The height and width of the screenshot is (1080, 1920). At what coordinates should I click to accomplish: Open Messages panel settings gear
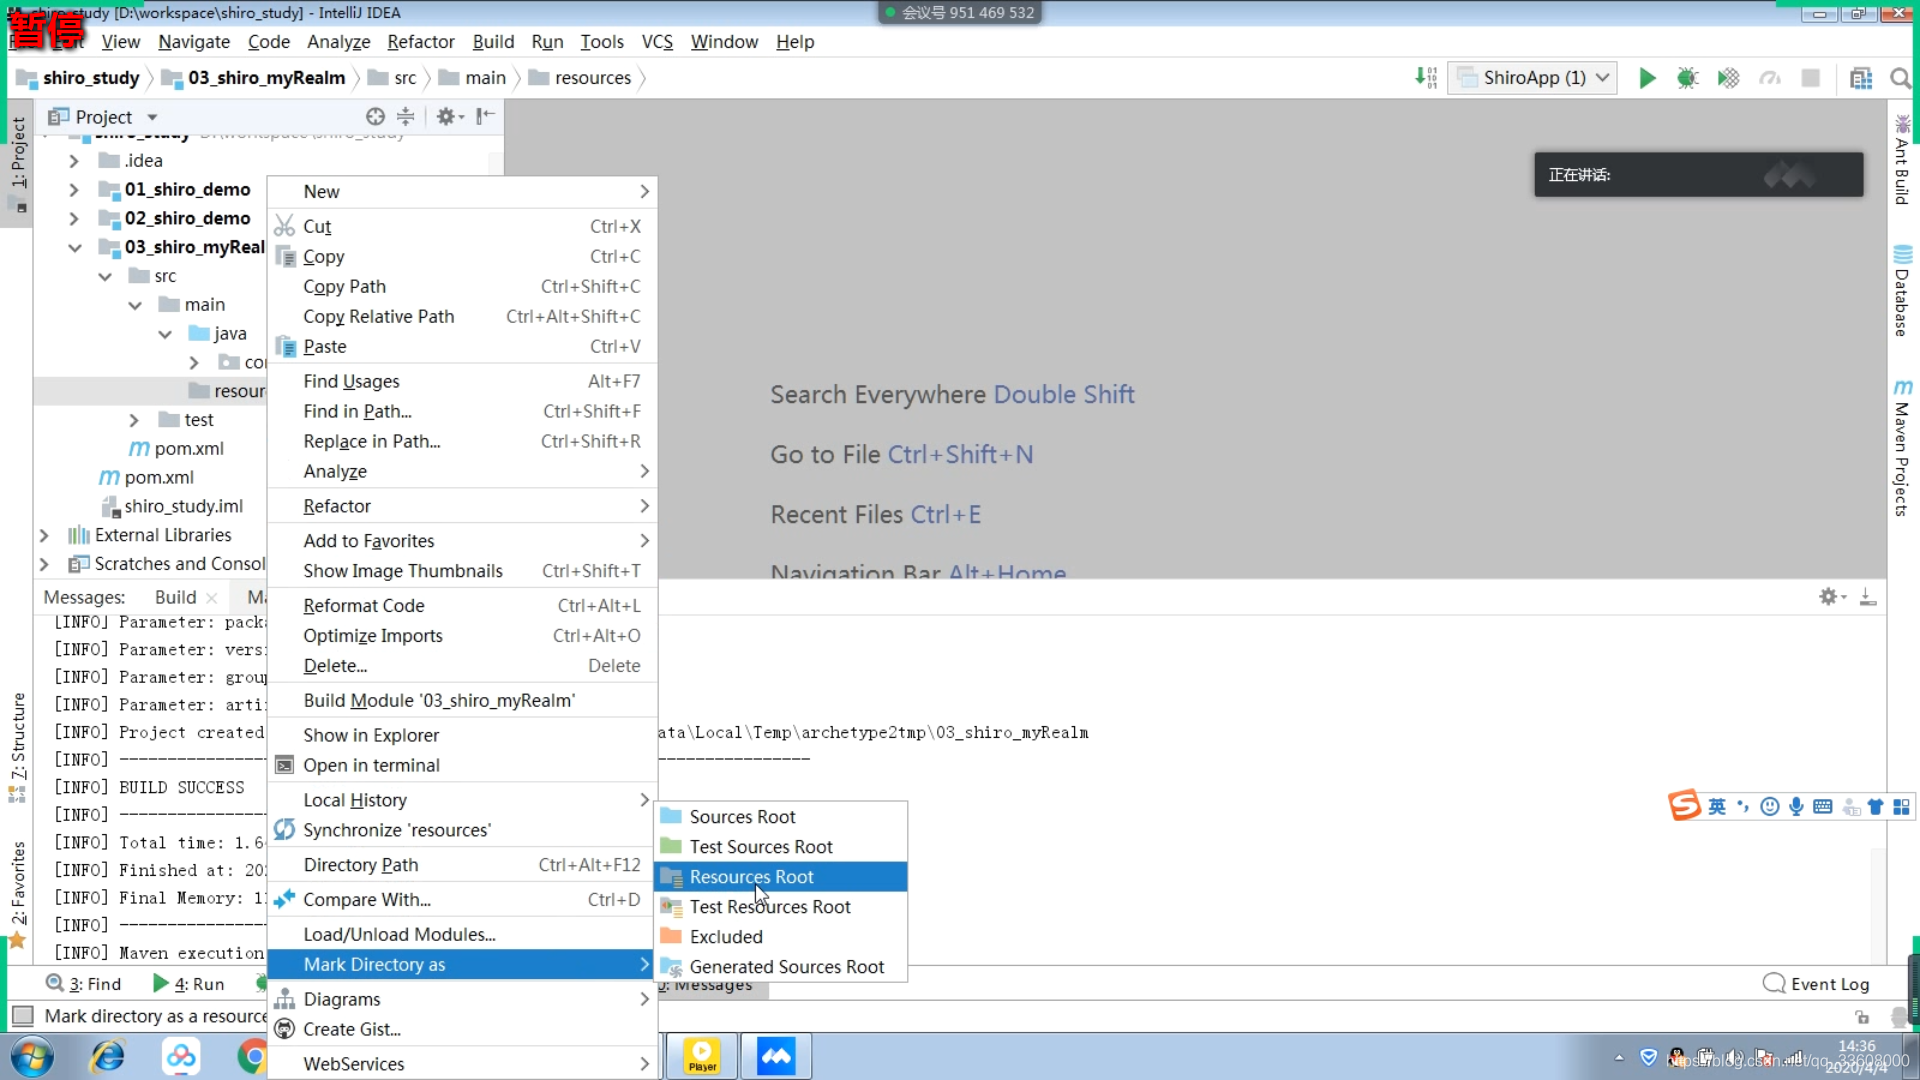coord(1831,597)
